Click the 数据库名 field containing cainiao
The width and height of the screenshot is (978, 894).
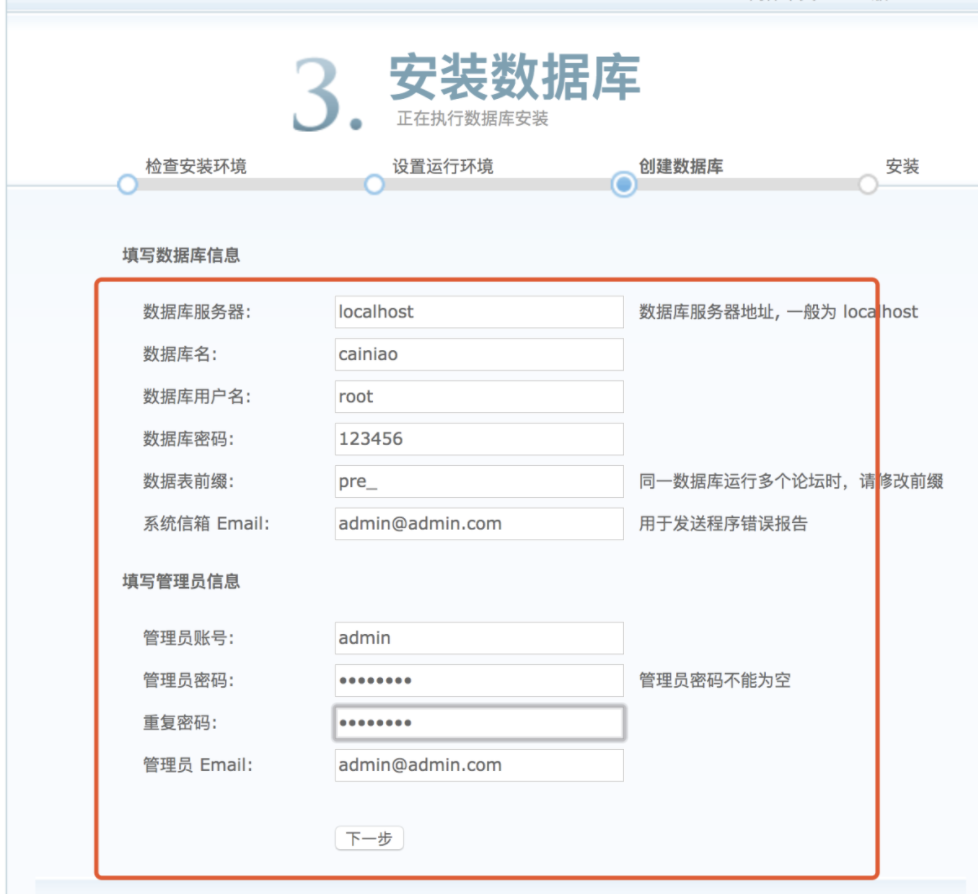coord(479,354)
